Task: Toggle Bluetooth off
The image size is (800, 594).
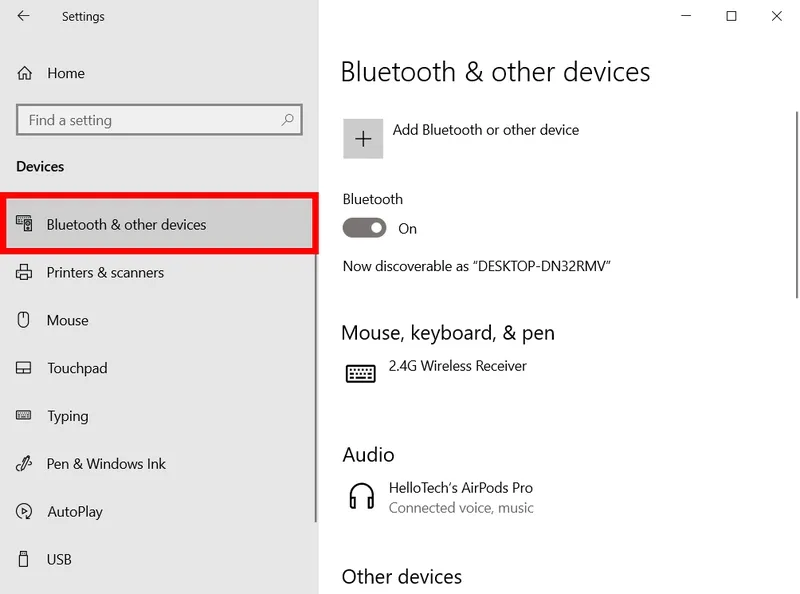Action: click(x=364, y=228)
